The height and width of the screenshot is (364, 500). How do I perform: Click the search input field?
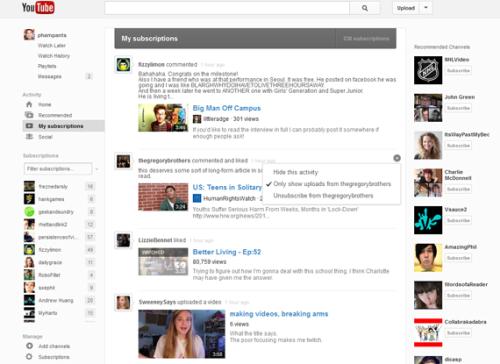point(227,8)
